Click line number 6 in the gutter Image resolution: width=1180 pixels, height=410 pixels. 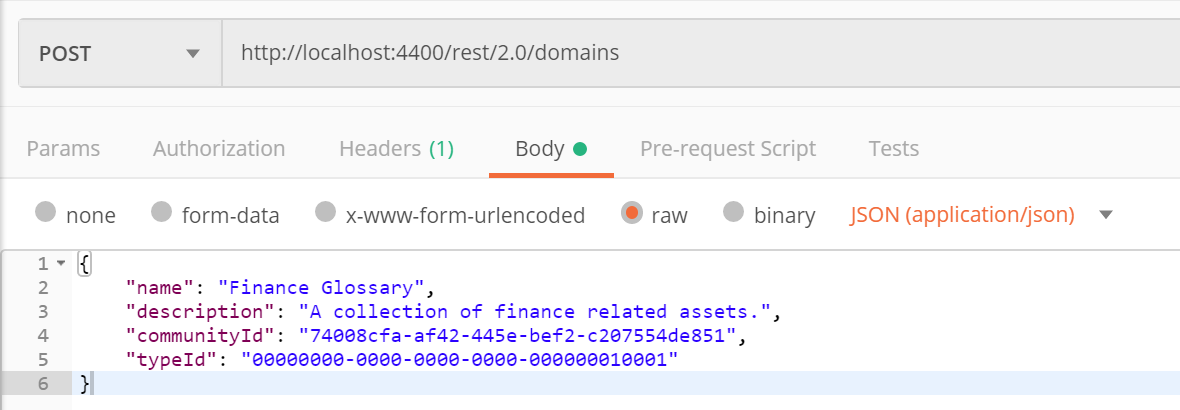[42, 383]
